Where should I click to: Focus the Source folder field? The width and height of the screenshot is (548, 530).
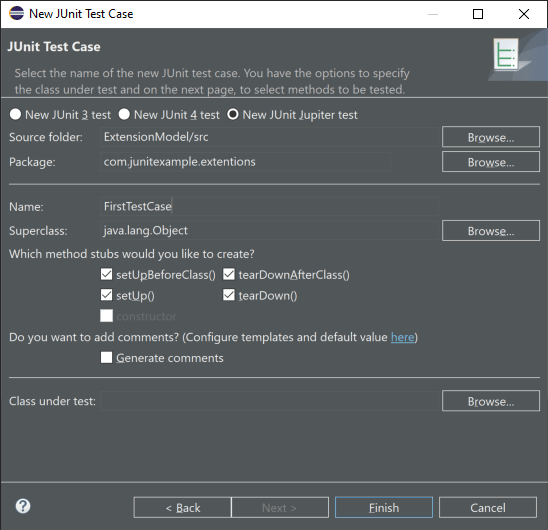click(x=269, y=137)
